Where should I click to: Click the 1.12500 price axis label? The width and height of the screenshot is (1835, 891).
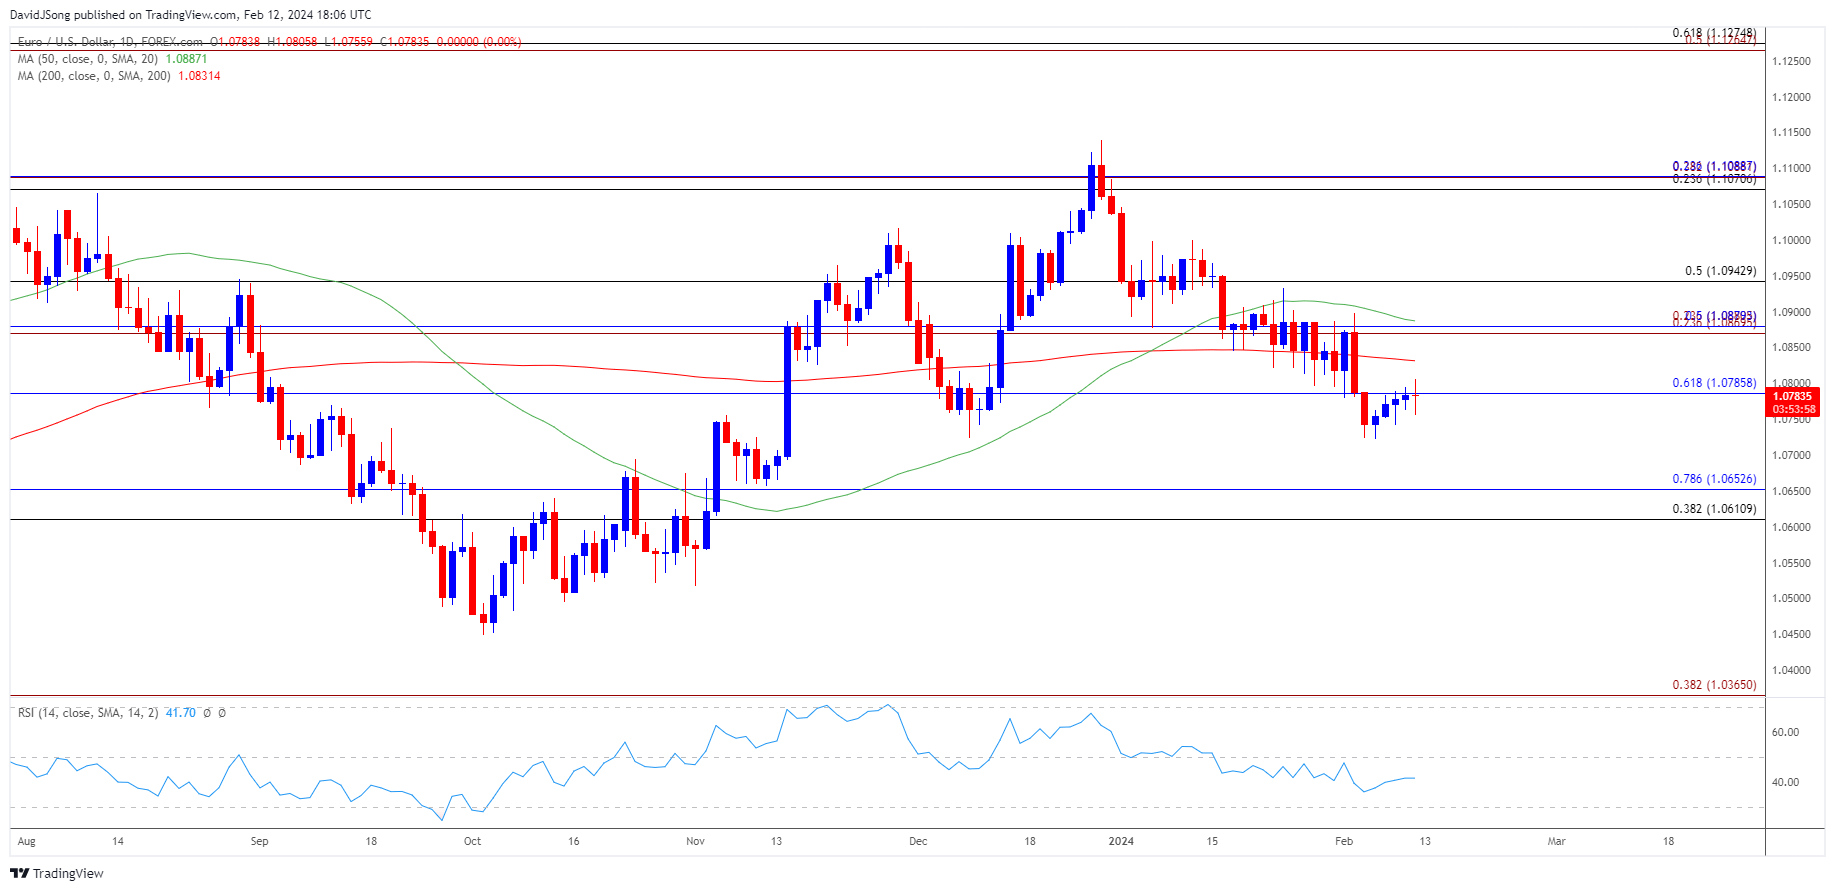1791,62
